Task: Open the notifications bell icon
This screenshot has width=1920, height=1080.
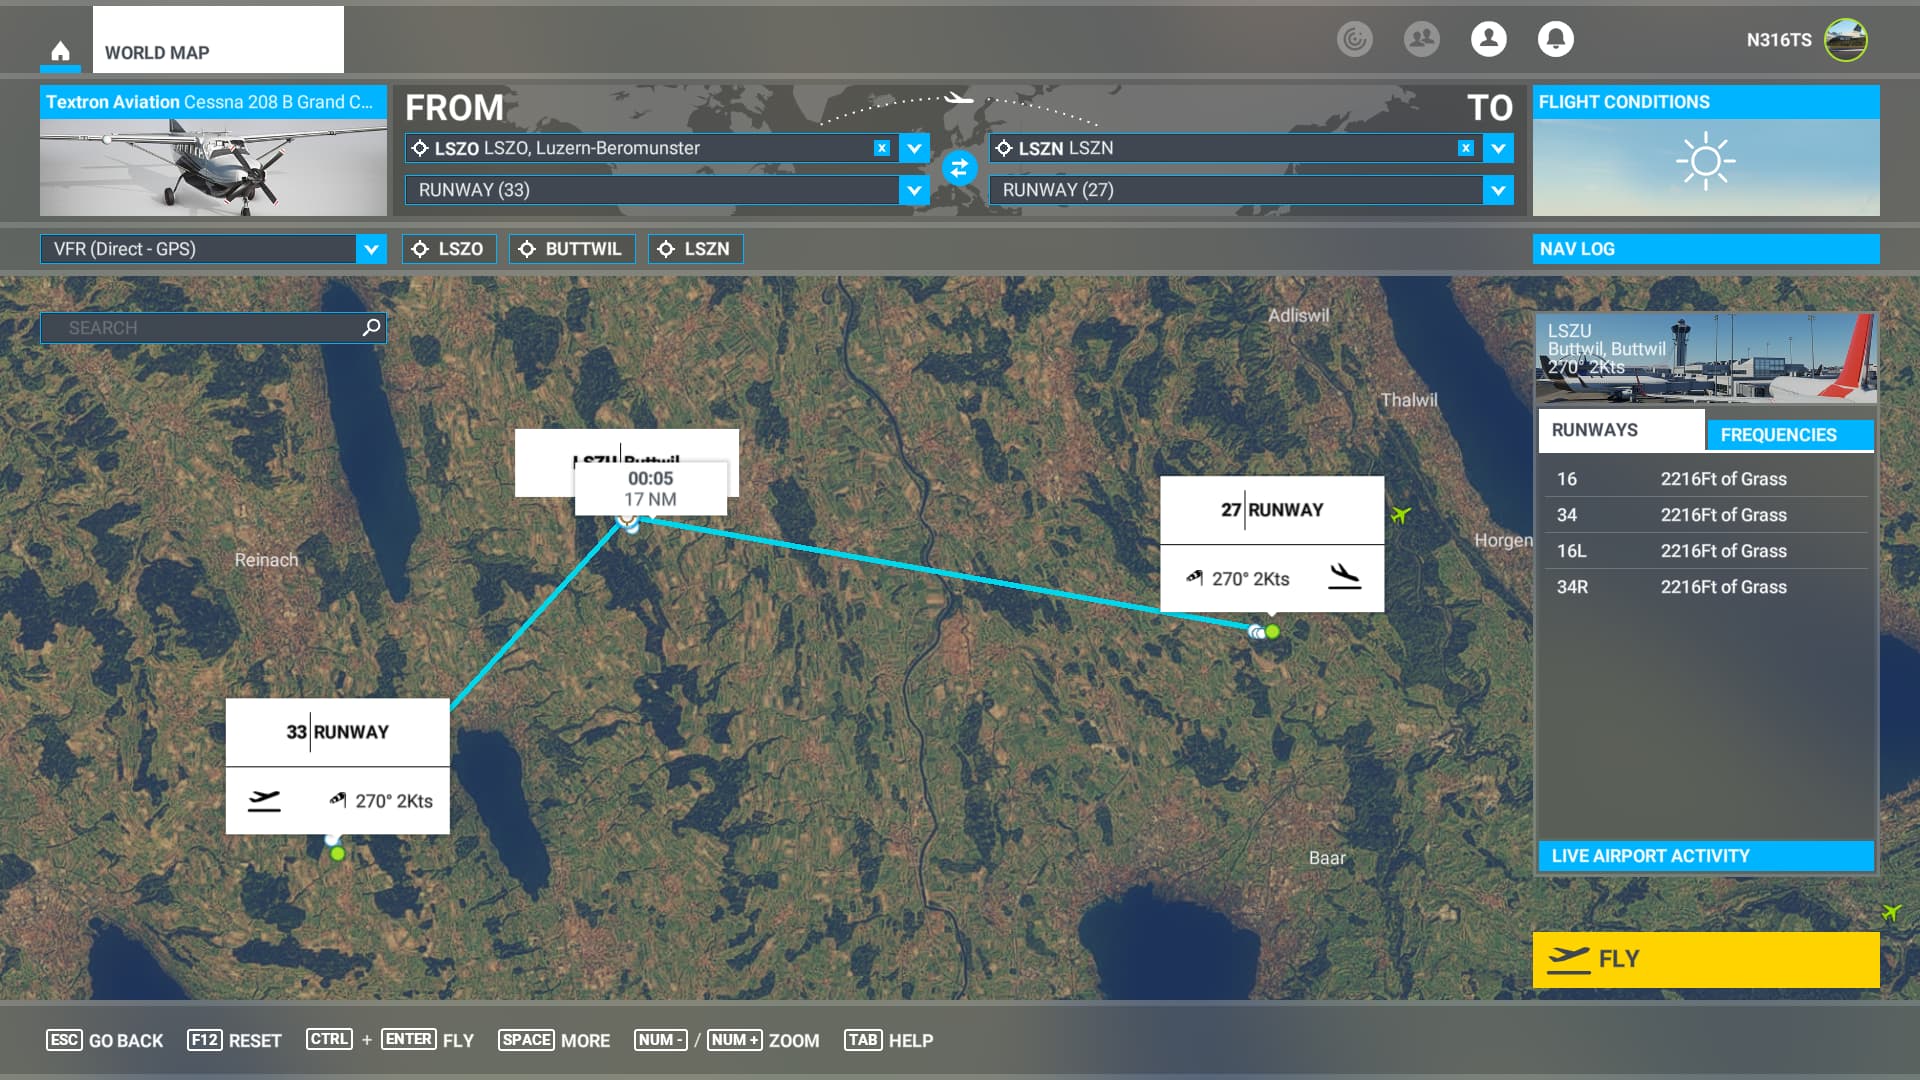Action: tap(1555, 39)
